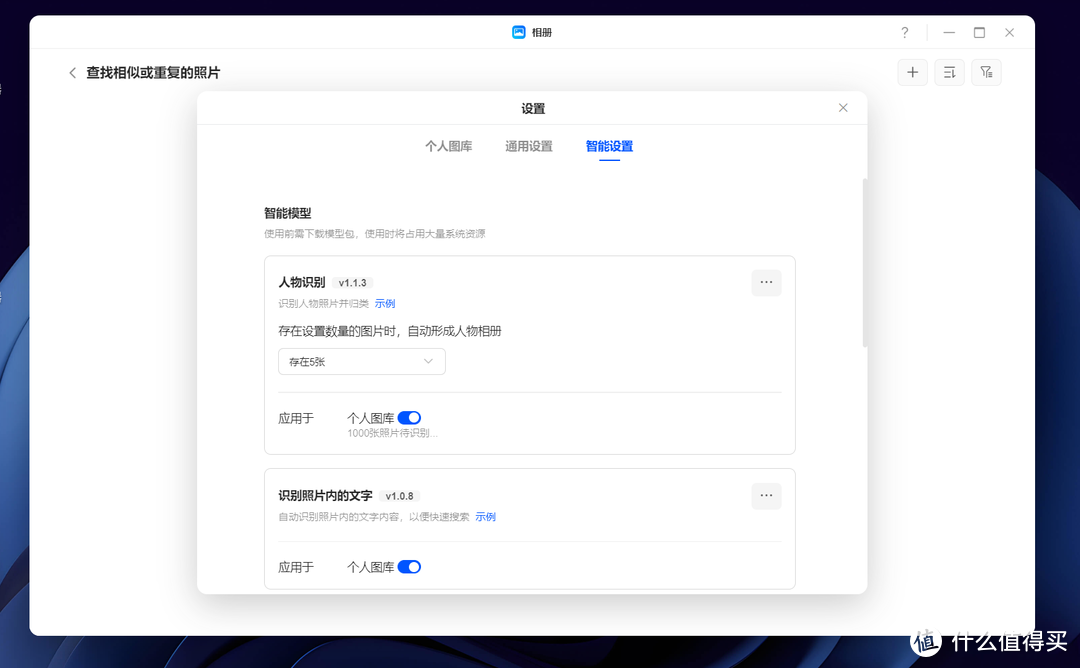Viewport: 1080px width, 668px height.
Task: Click the 相册 app icon in the title bar
Action: point(517,31)
